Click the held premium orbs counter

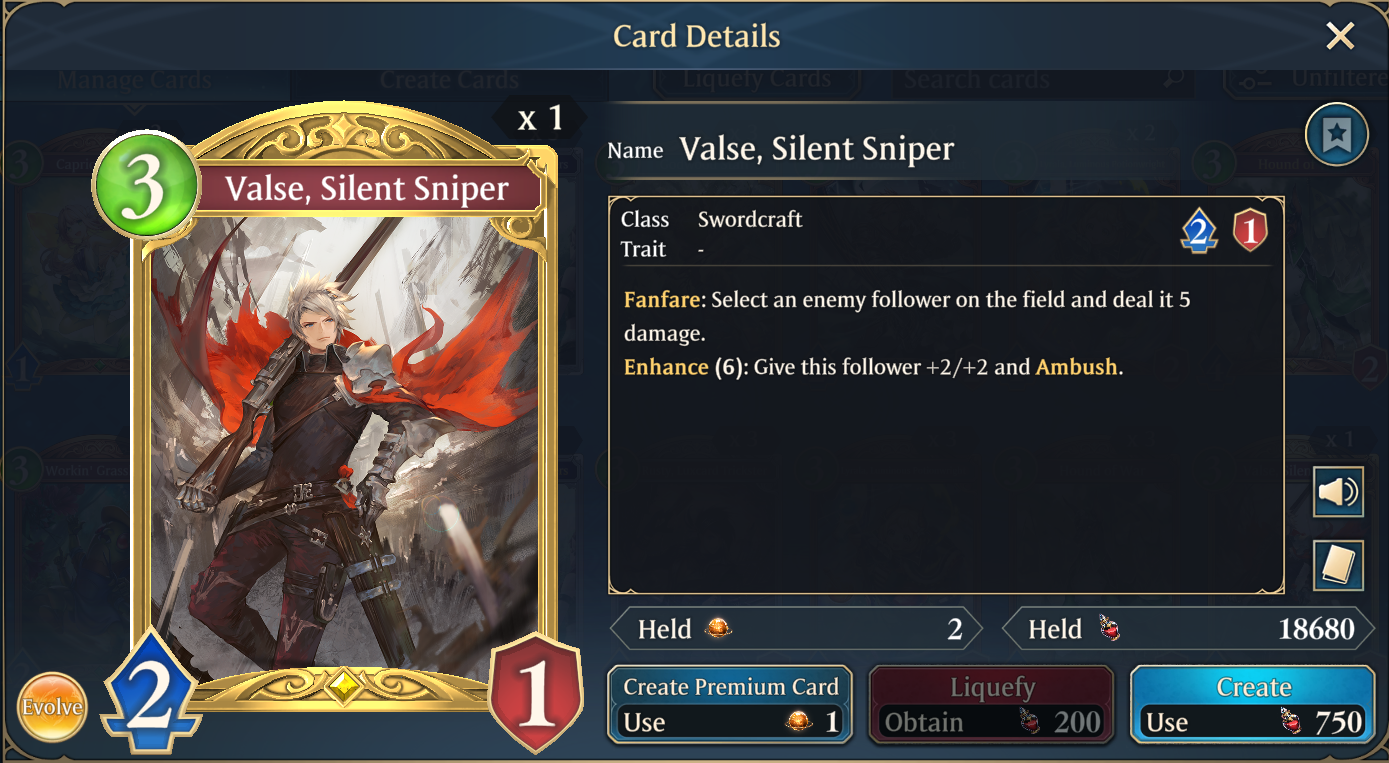point(795,629)
